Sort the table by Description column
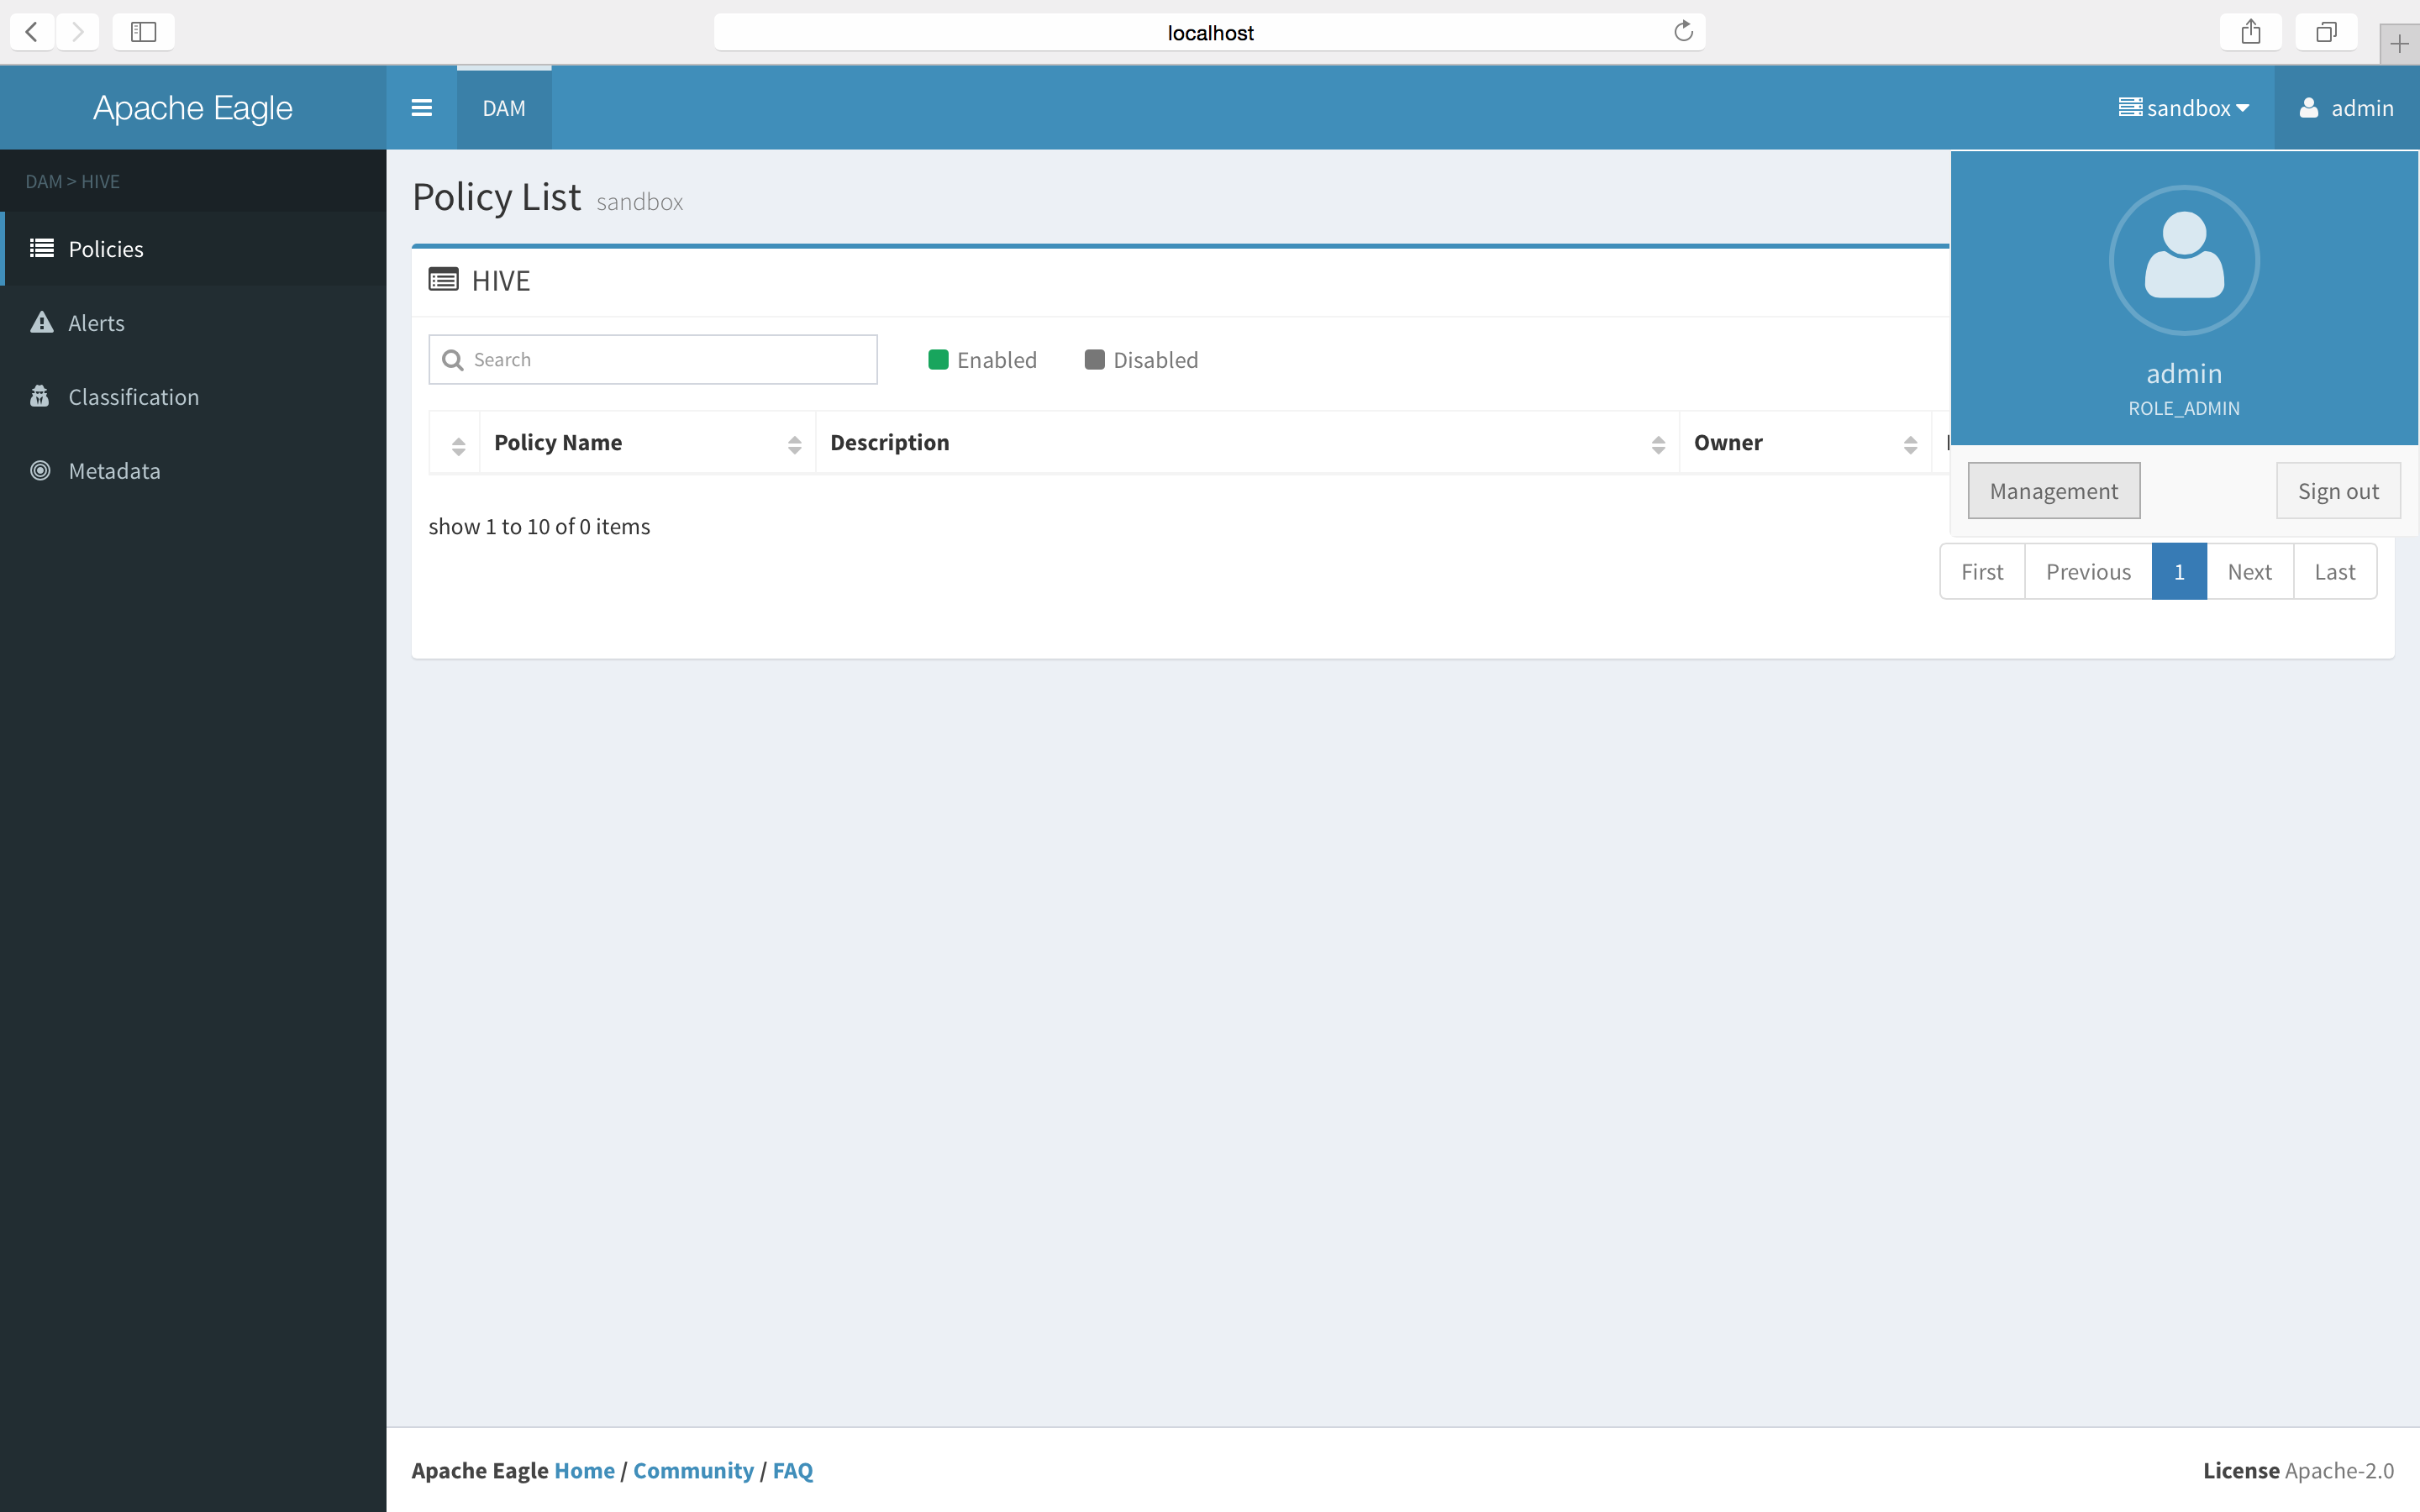 [x=1246, y=443]
